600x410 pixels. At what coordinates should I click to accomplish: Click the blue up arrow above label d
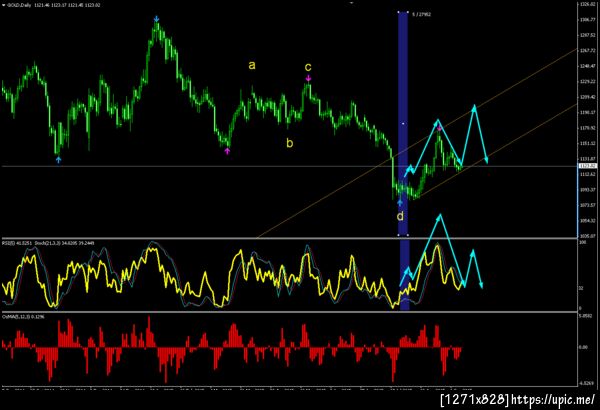click(400, 203)
